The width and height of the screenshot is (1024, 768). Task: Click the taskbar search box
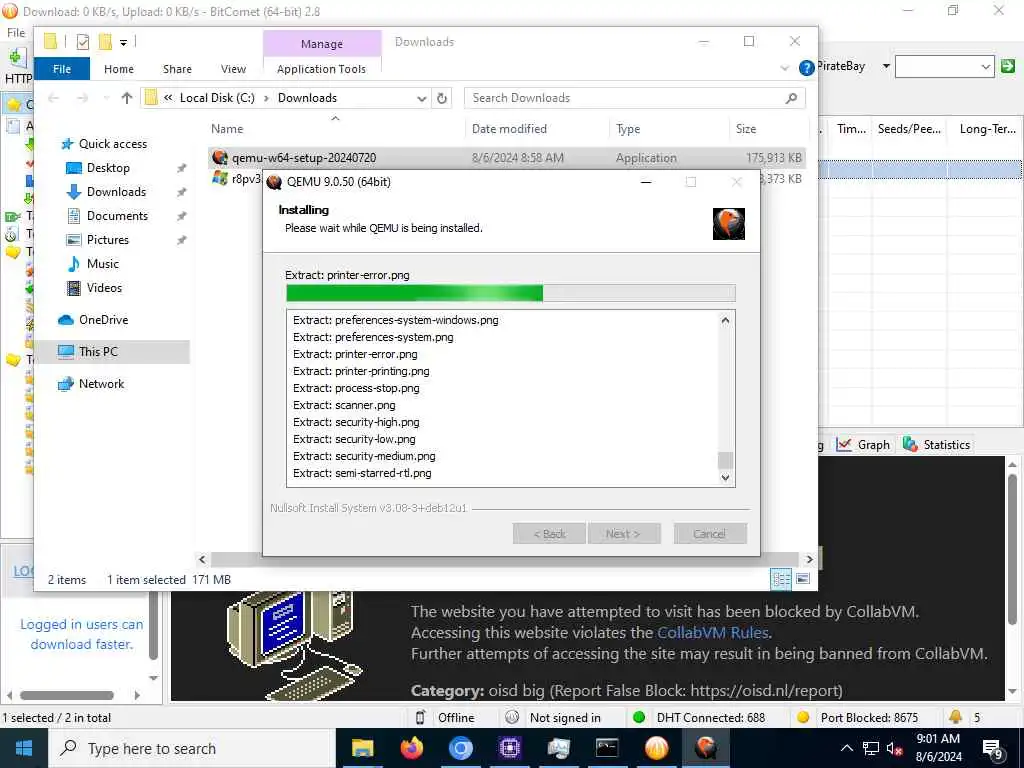[192, 748]
